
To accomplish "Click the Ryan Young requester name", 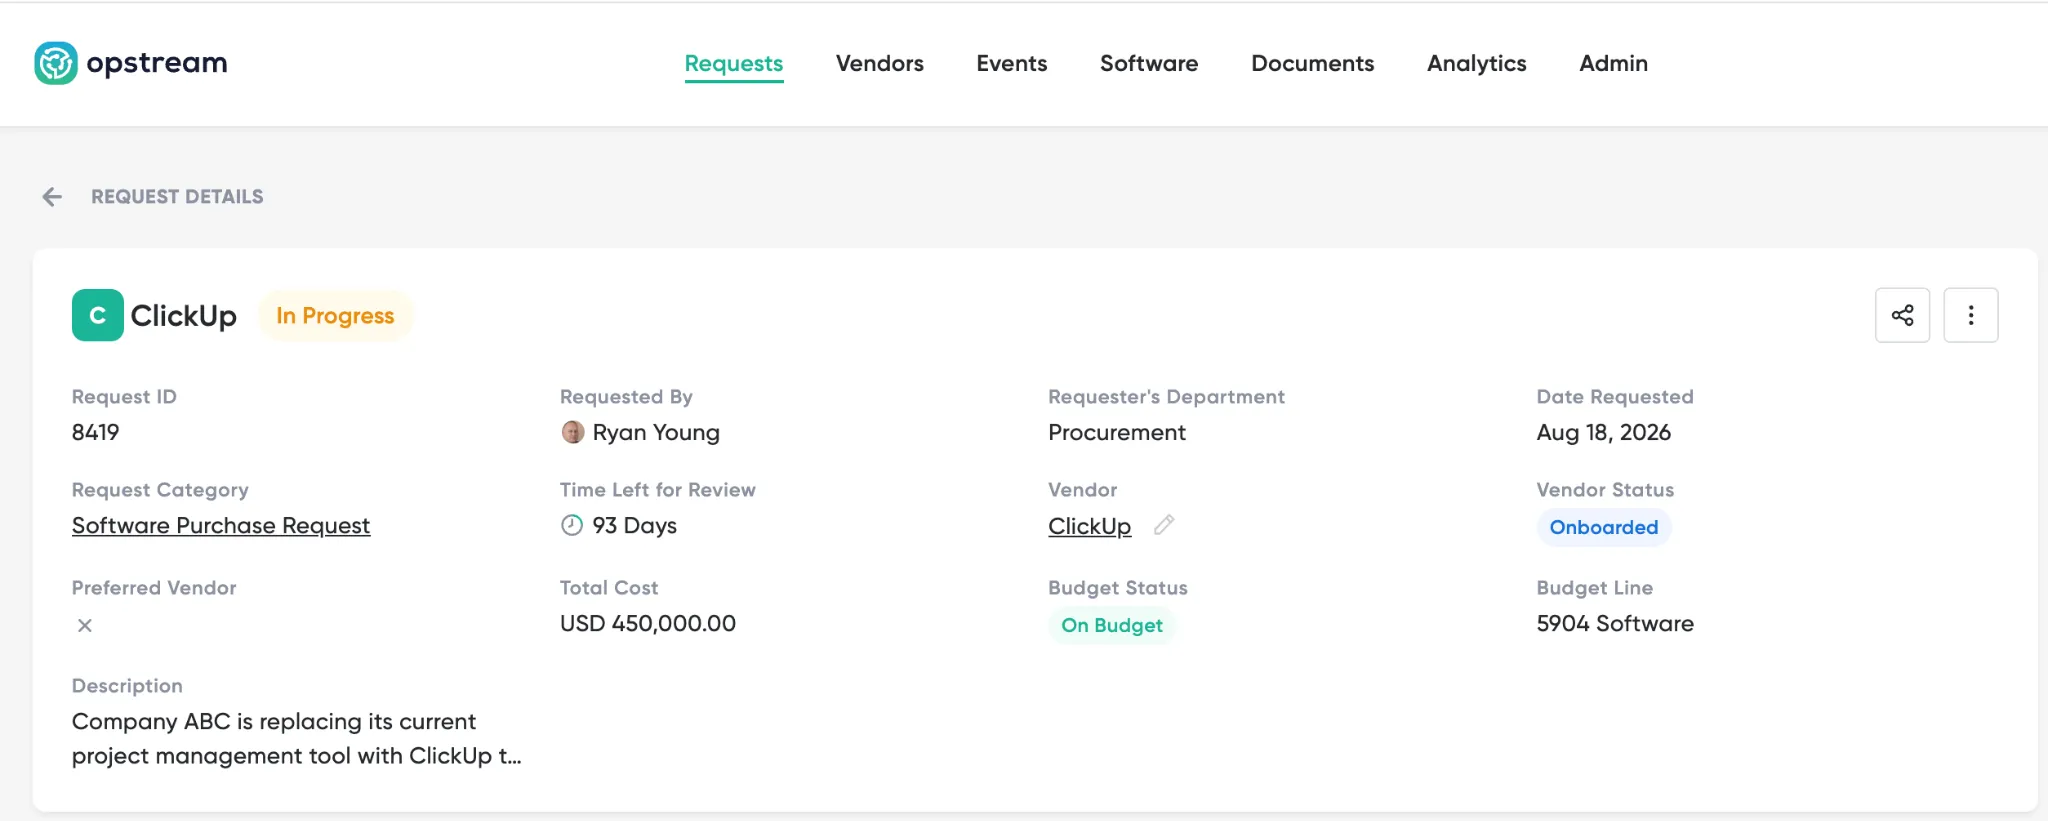I will (656, 432).
